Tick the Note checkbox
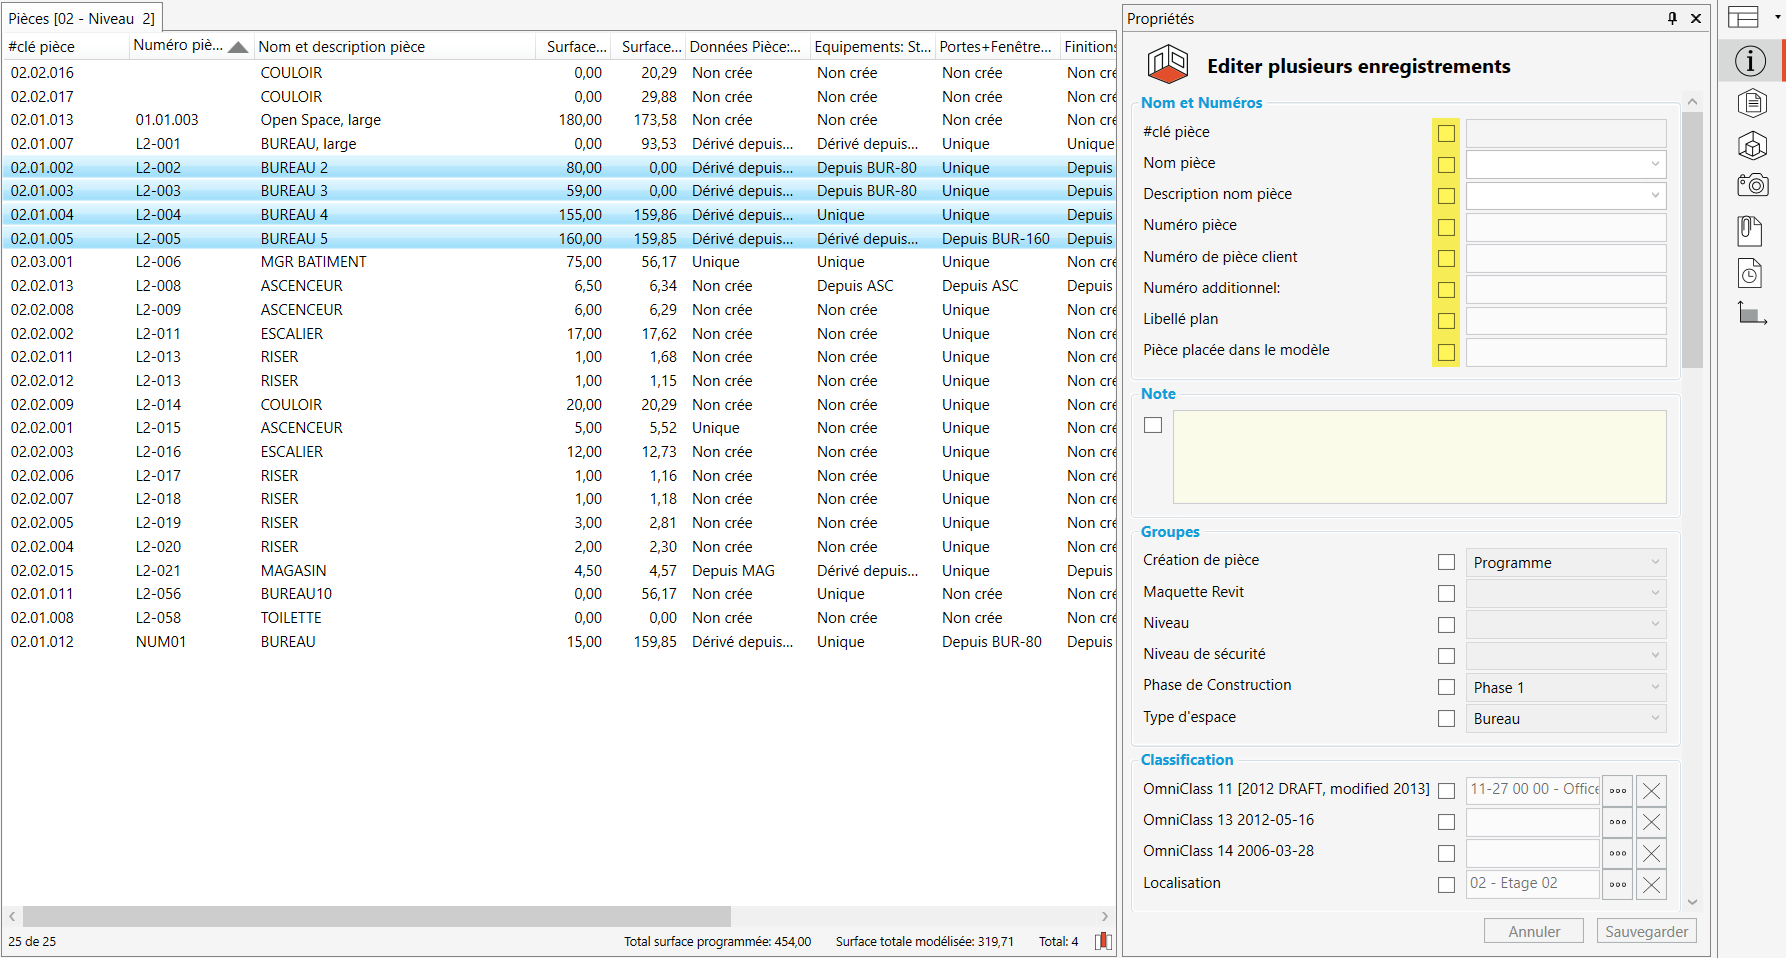This screenshot has width=1786, height=958. (1153, 425)
